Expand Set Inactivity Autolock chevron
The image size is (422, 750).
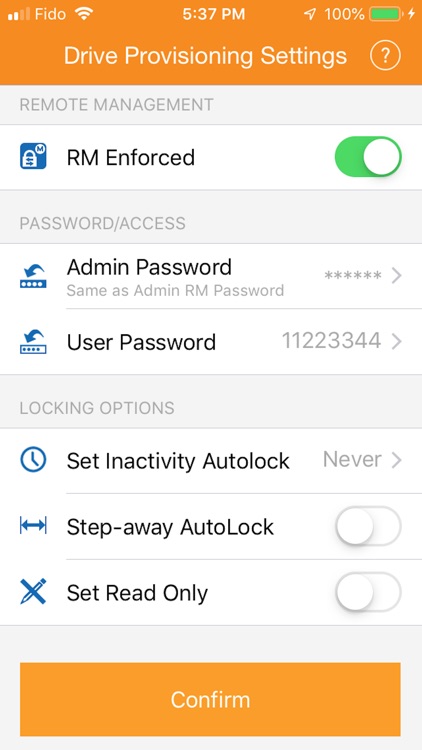coord(396,460)
